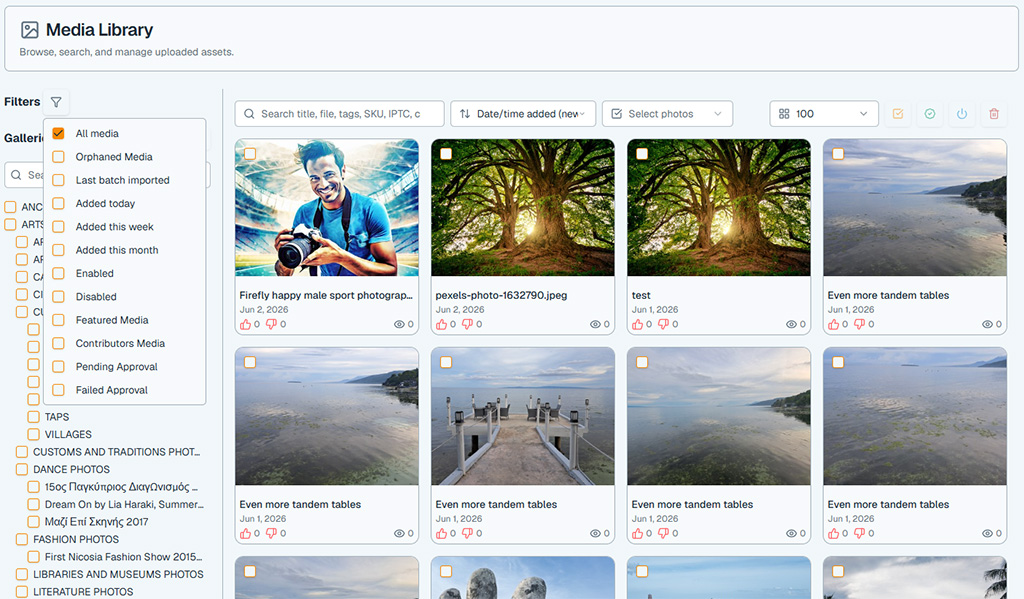Click the 'pexels-photo-1632790.jpeg' title text

point(501,295)
